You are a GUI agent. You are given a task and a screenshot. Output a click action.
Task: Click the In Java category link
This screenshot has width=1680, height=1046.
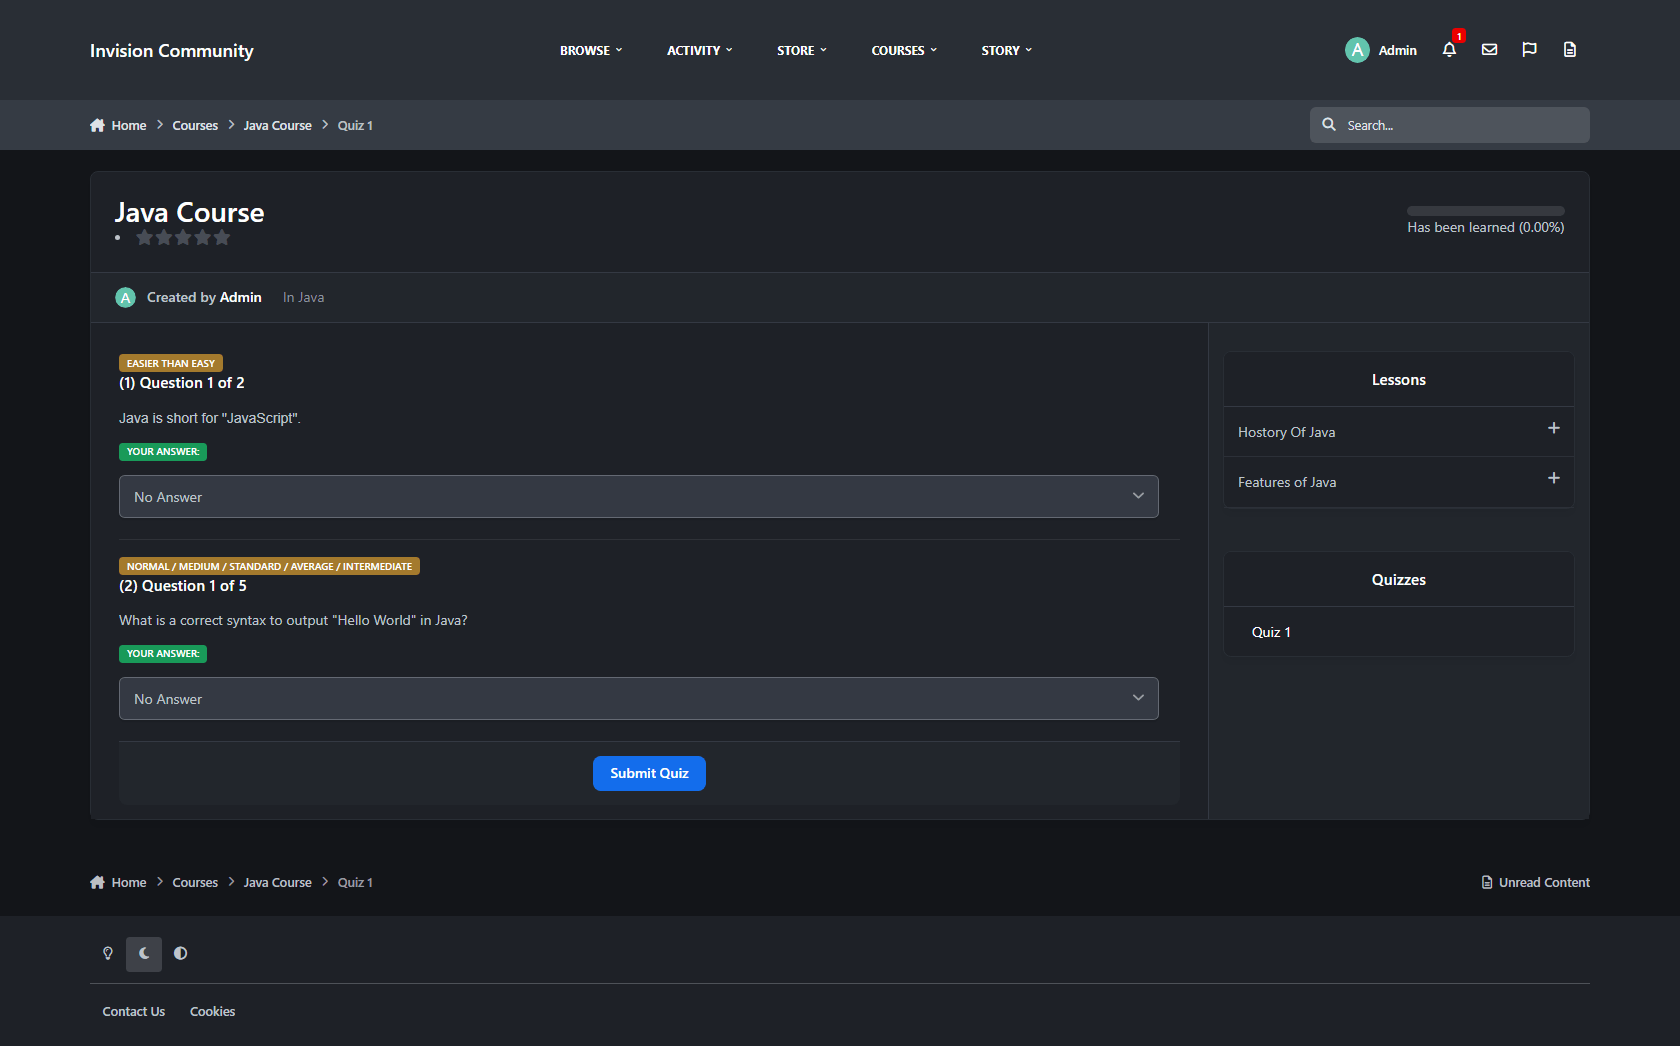(x=303, y=297)
